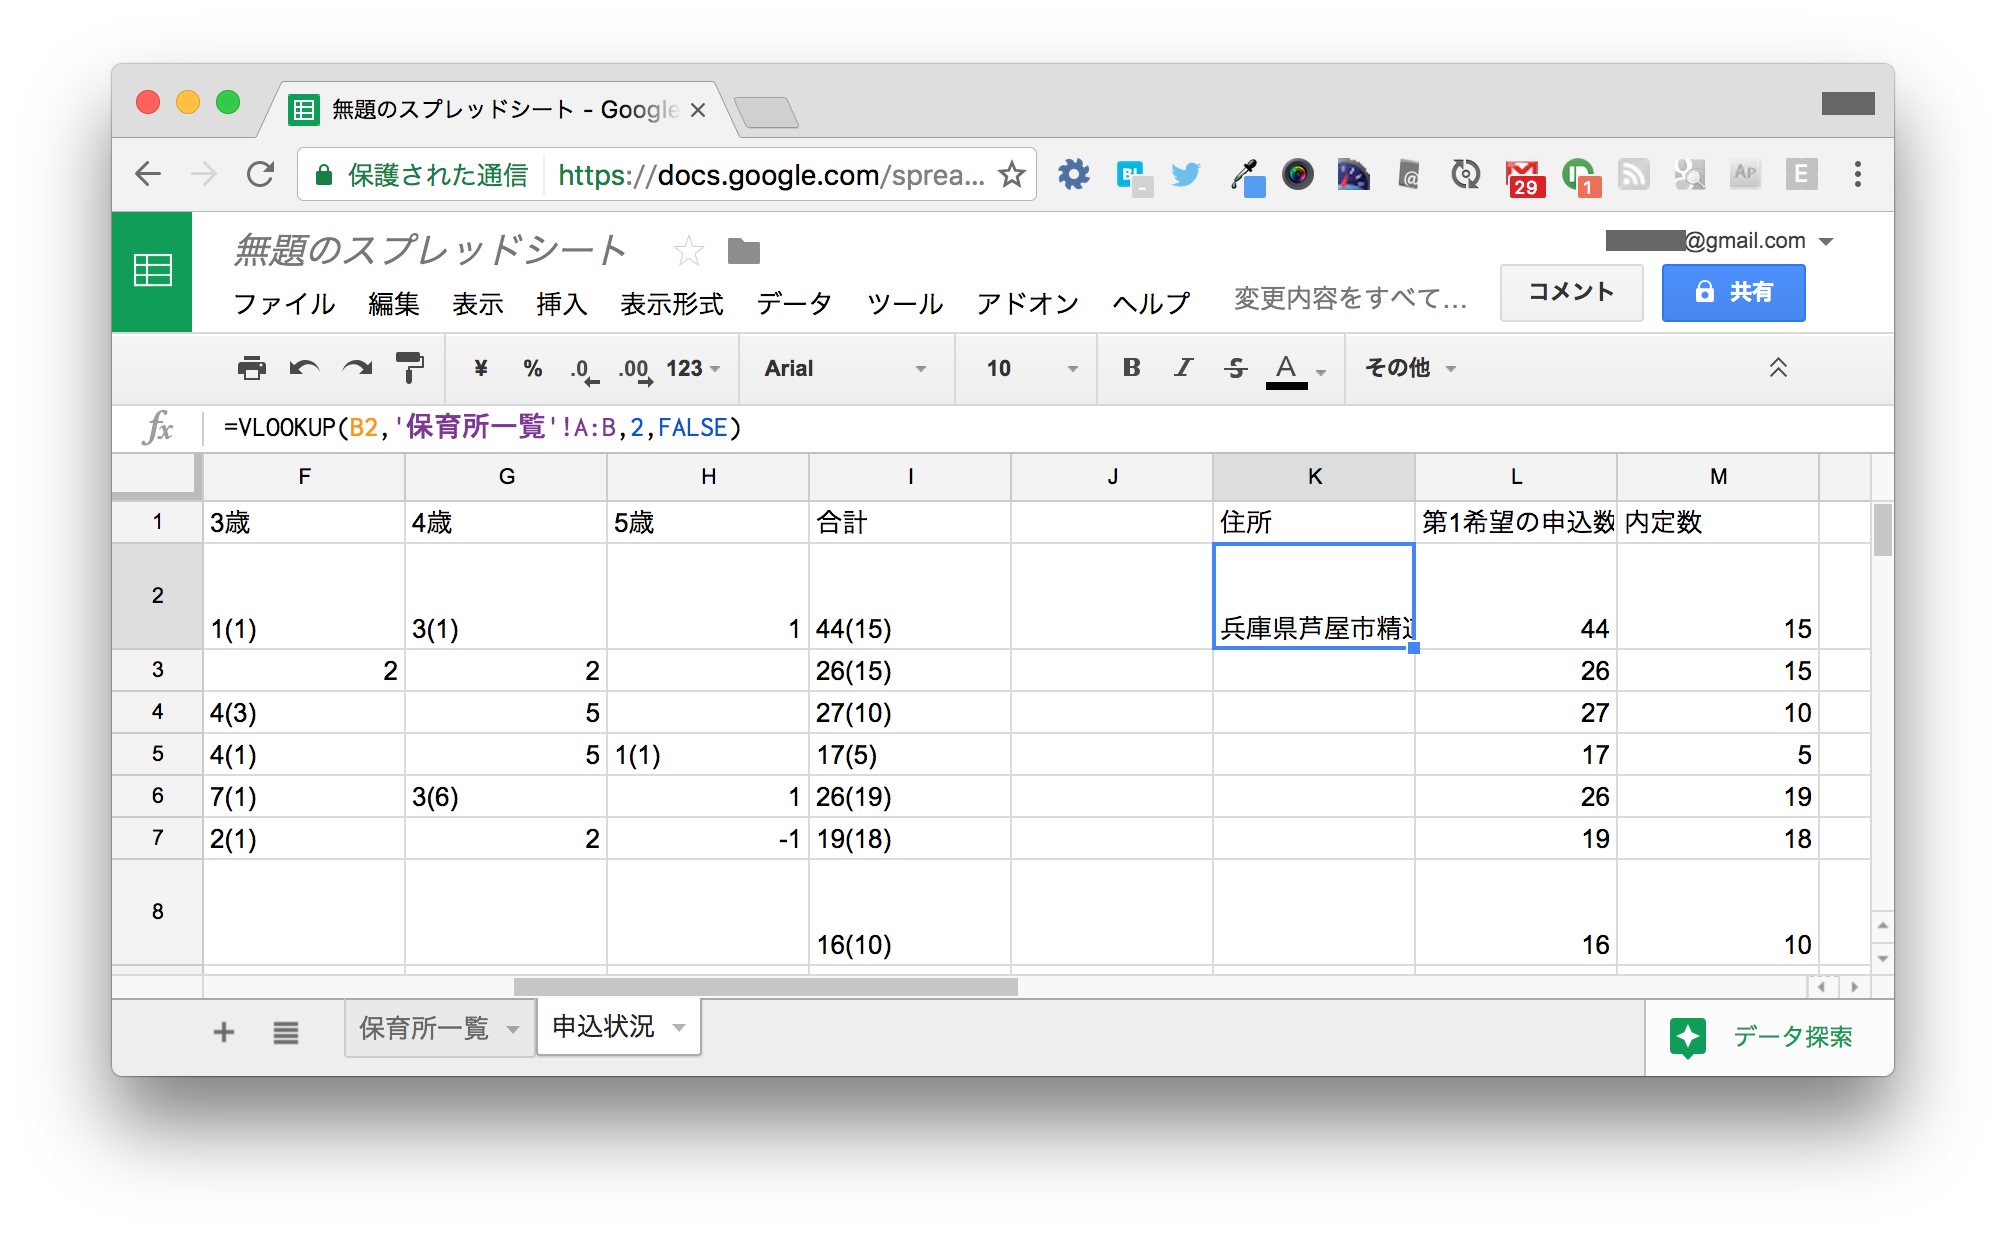Click the scroll right arrow
The image size is (2006, 1236).
(x=1855, y=987)
